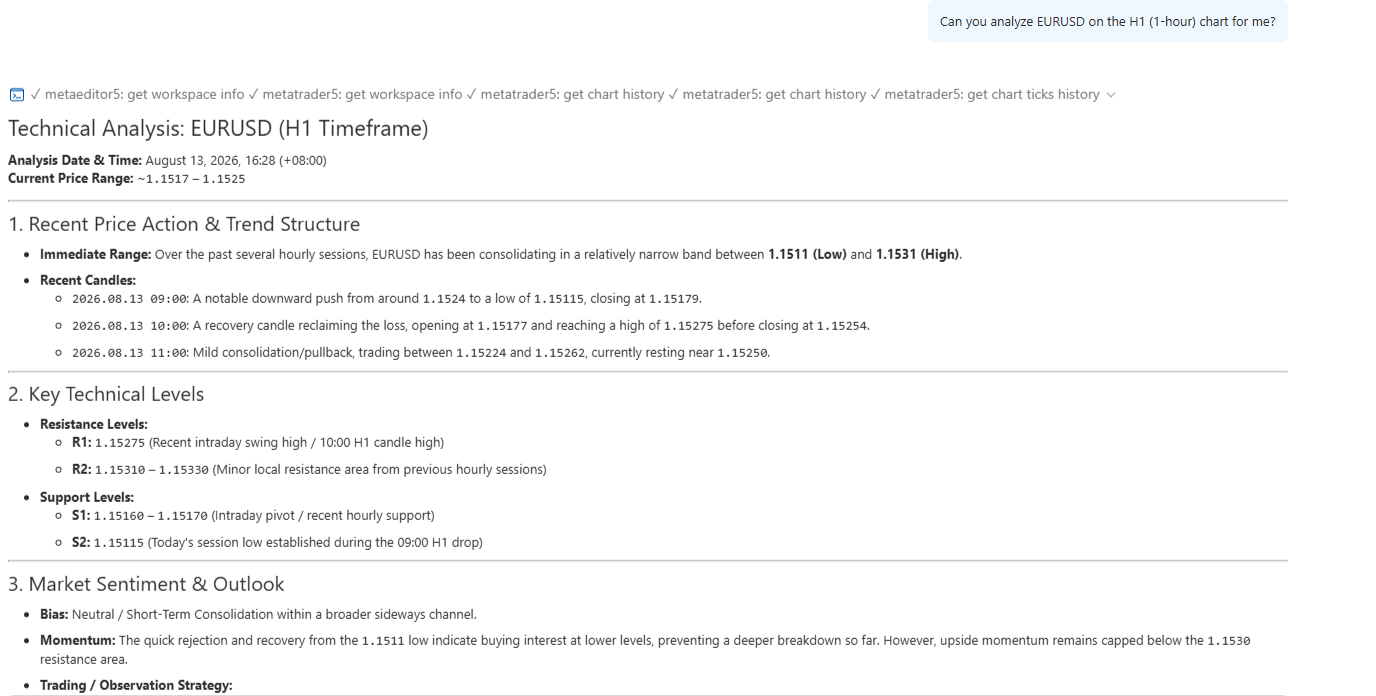
Task: Click the 2026.08.13 09:00 candle timestamp
Action: (x=130, y=299)
